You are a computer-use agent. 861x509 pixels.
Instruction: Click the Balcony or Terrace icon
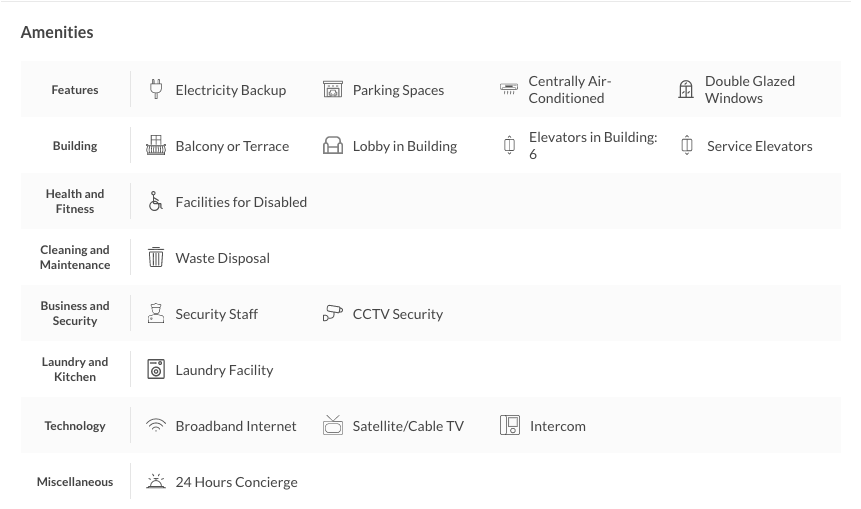pyautogui.click(x=155, y=146)
